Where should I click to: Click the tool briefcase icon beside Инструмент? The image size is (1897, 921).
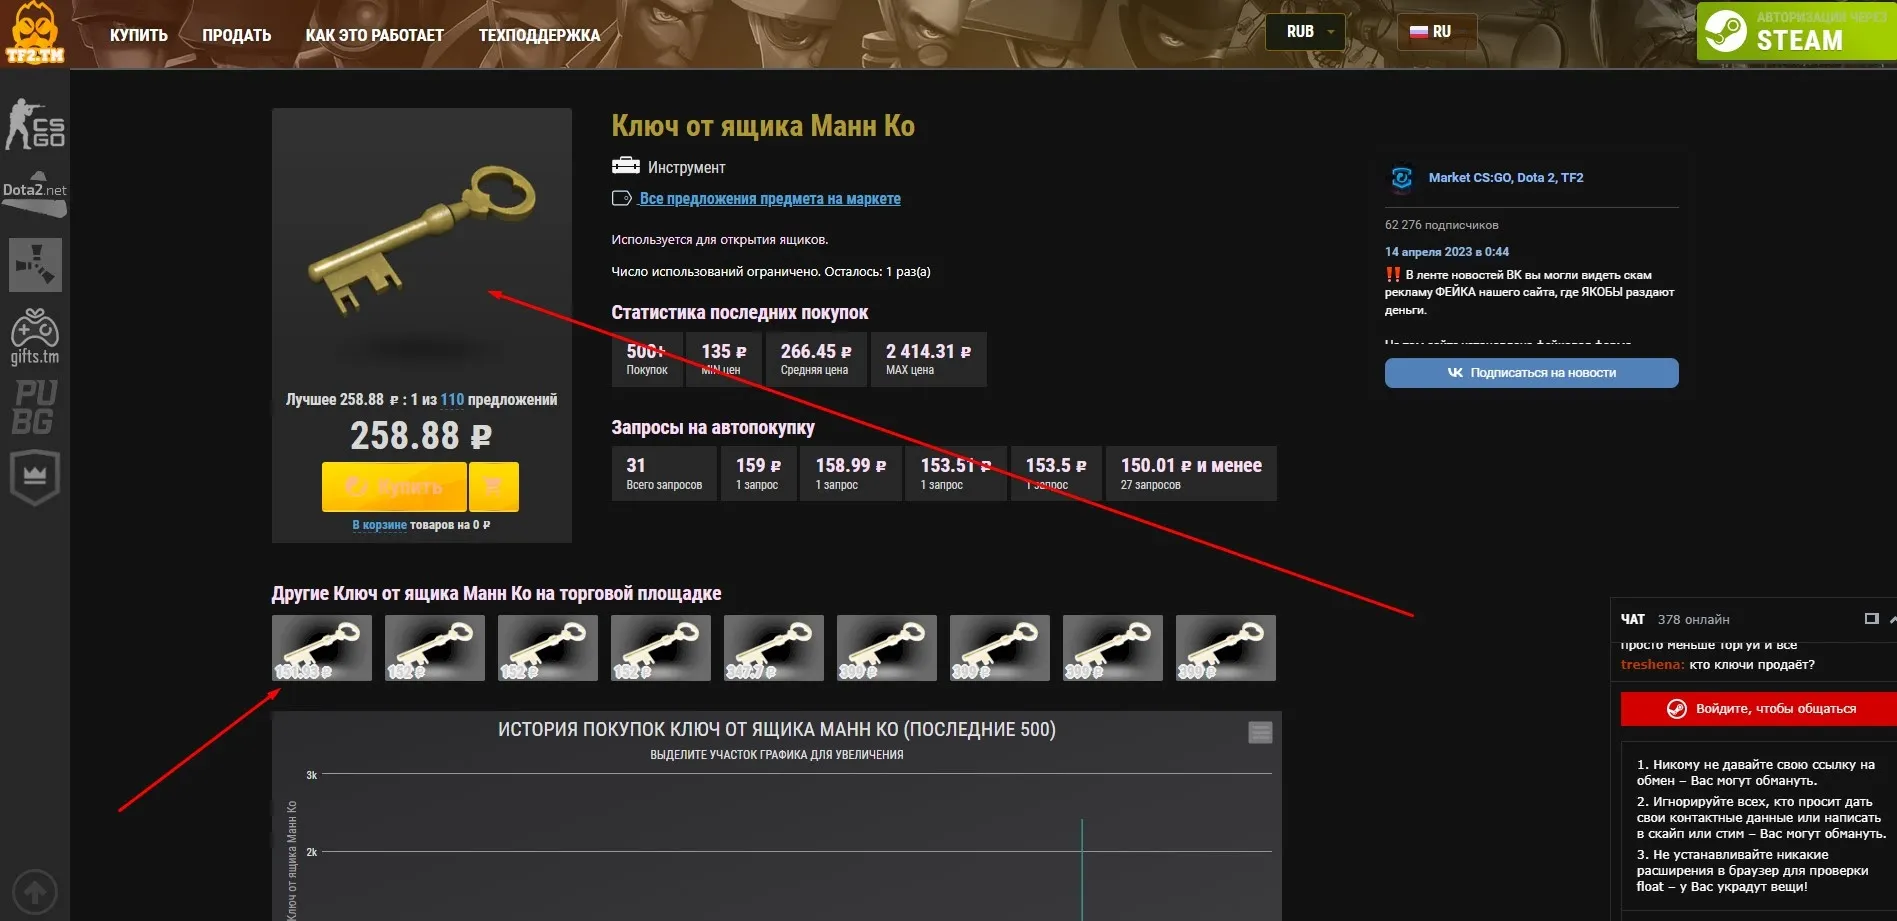click(626, 166)
